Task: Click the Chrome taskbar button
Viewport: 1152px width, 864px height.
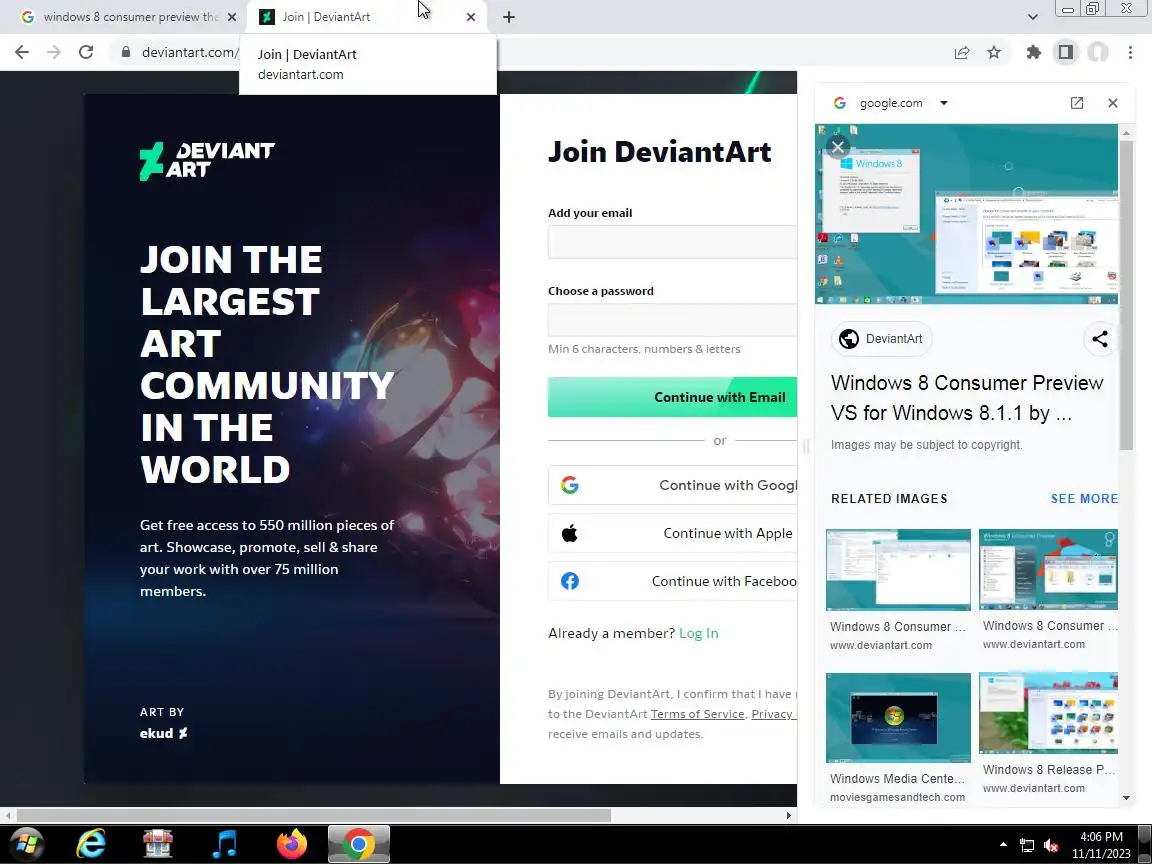Action: point(359,844)
